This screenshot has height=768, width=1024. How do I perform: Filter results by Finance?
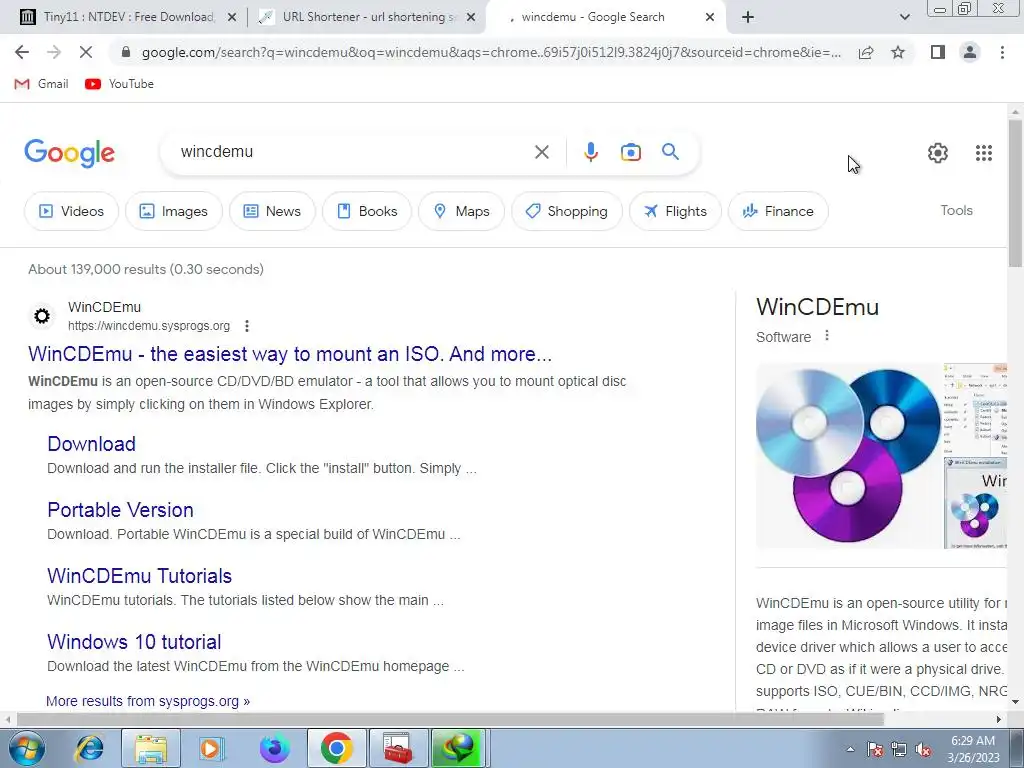(778, 211)
